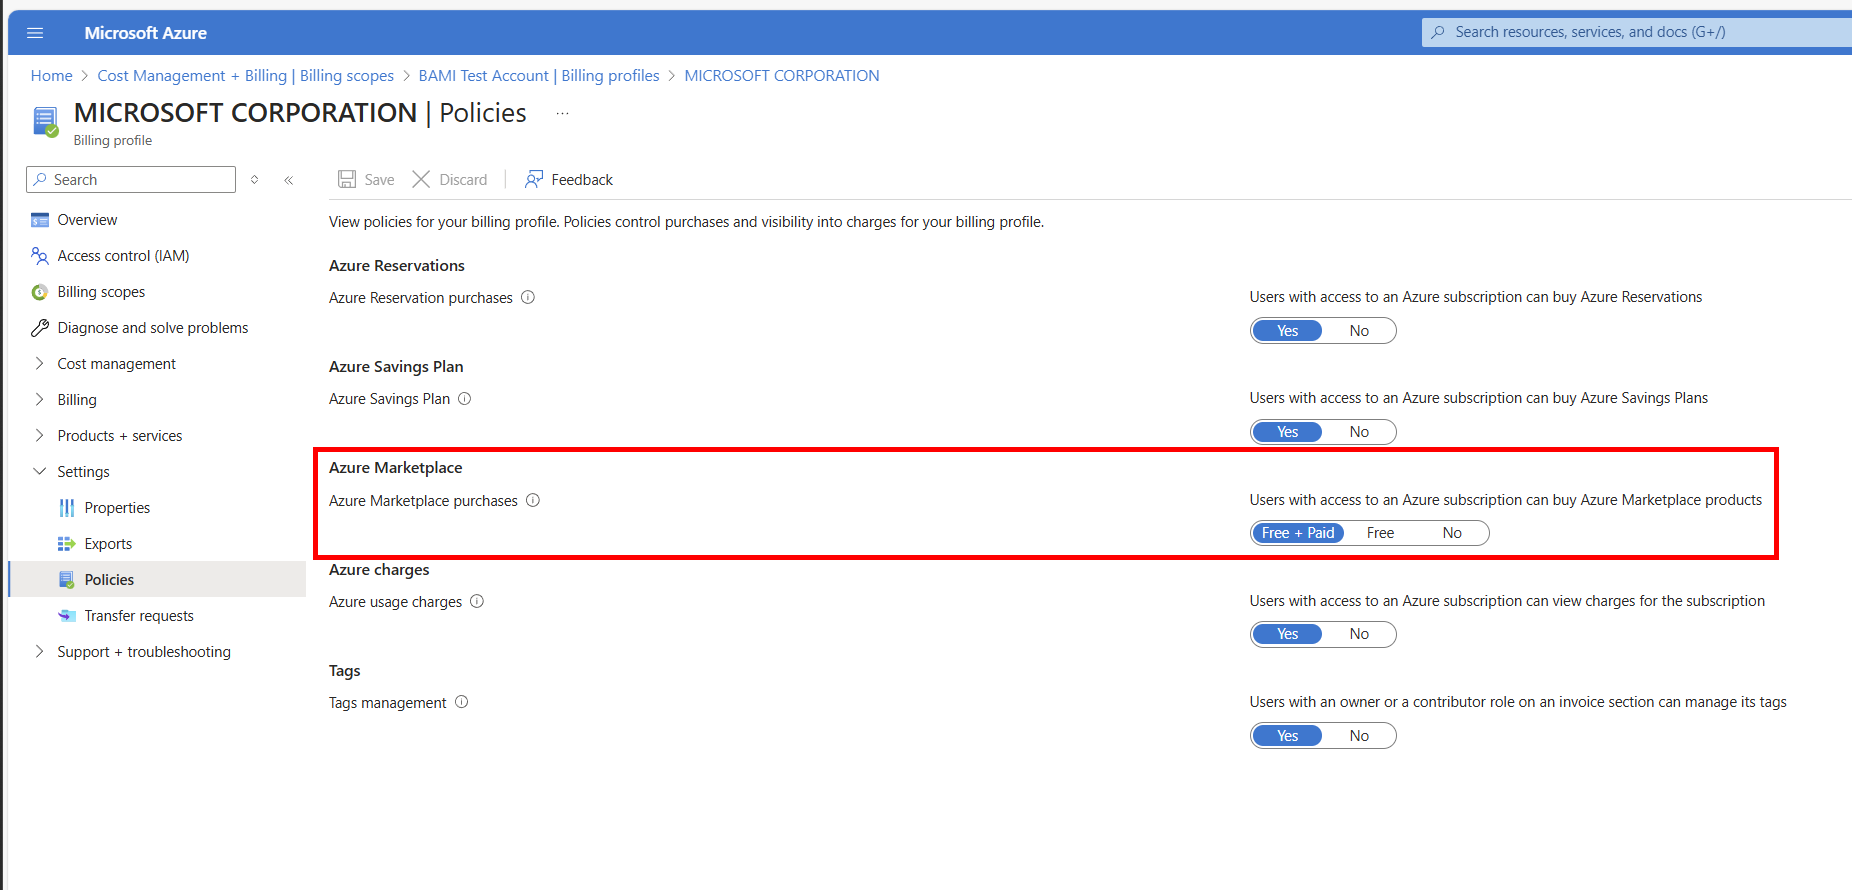
Task: Click the Properties bars icon
Action: 67,508
